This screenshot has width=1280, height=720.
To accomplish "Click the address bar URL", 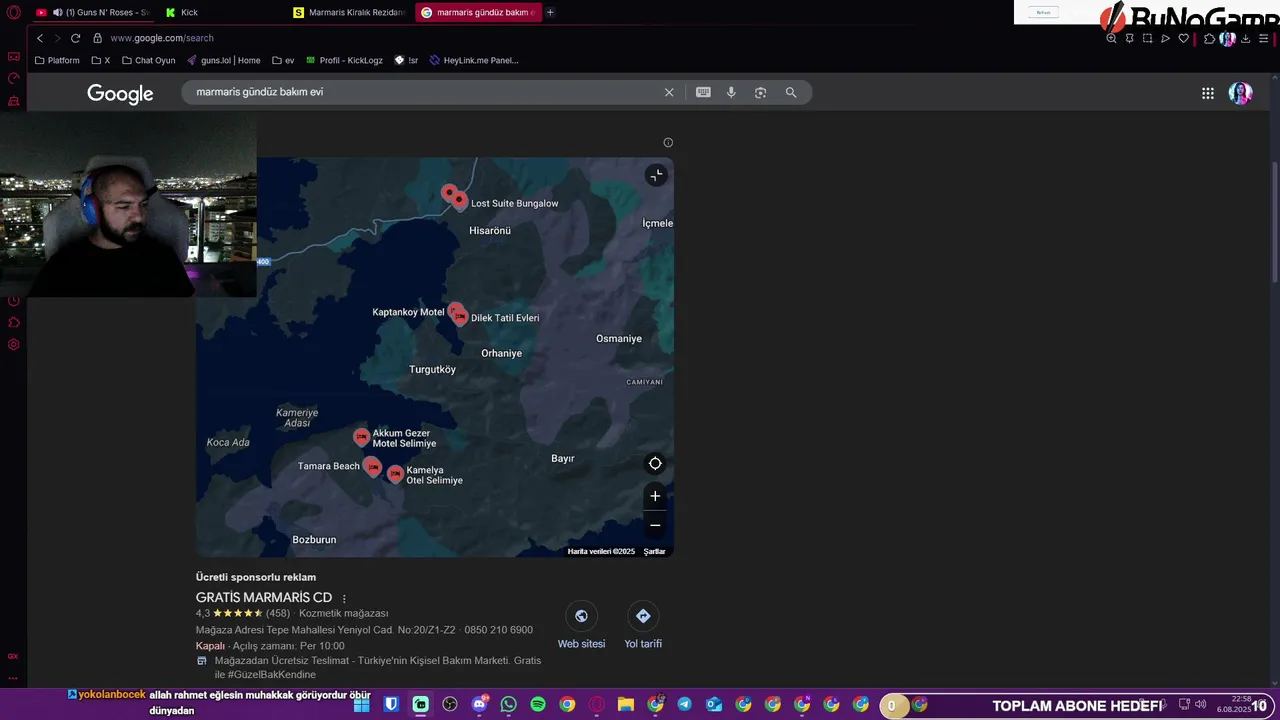I will (x=162, y=38).
